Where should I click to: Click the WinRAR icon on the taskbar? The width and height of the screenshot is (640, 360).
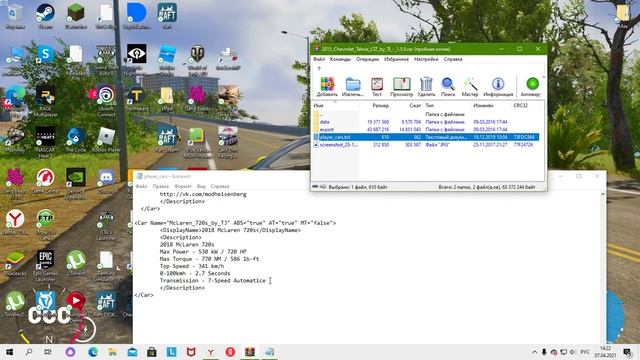pyautogui.click(x=250, y=352)
